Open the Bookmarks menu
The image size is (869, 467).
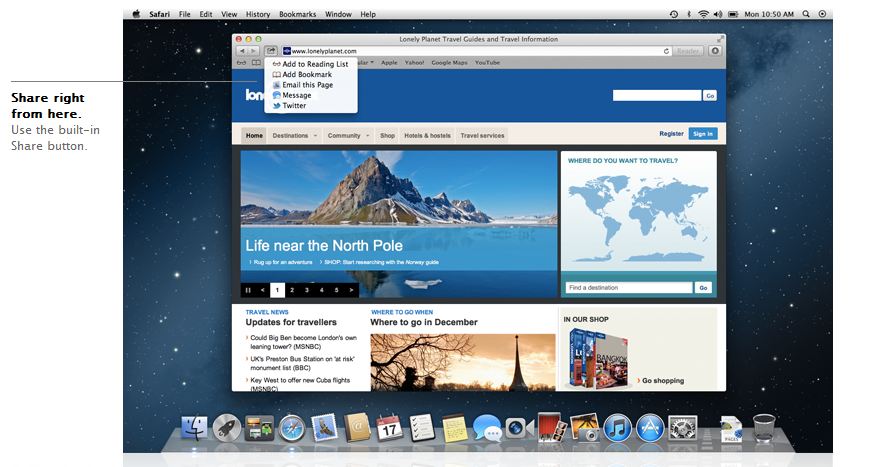(x=298, y=14)
